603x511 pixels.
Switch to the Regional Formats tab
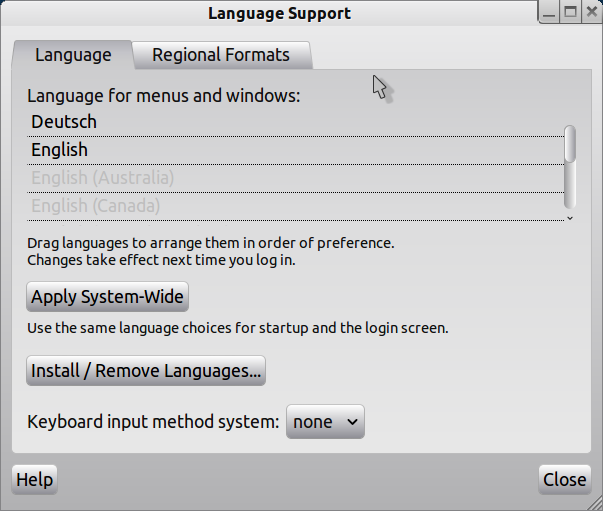point(221,55)
